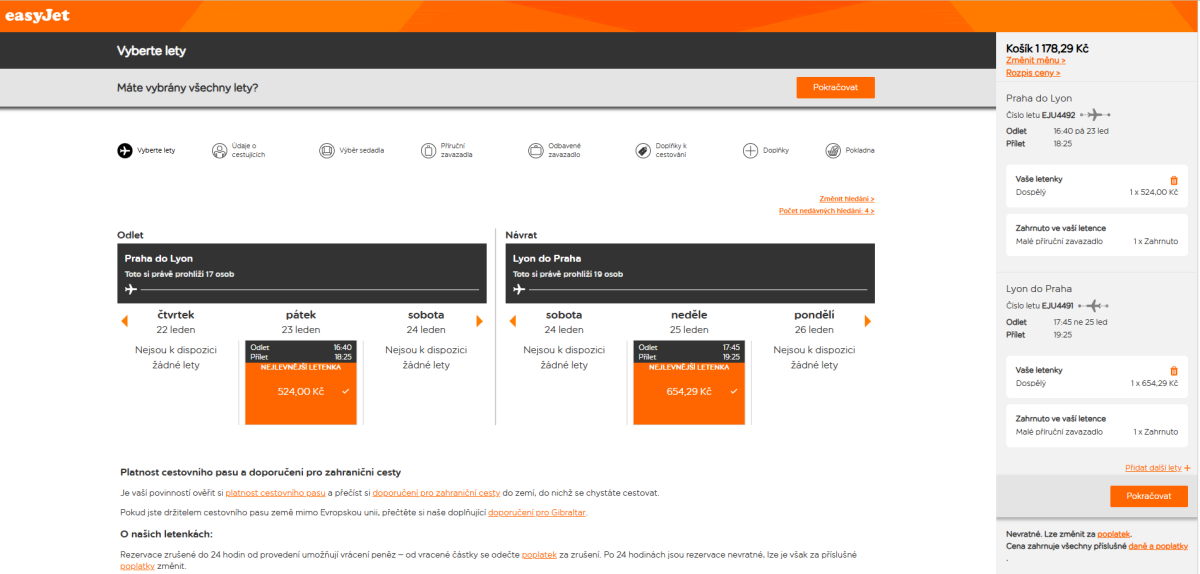The width and height of the screenshot is (1200, 574).
Task: Click the Vyberte lety airplane step icon
Action: coord(125,151)
